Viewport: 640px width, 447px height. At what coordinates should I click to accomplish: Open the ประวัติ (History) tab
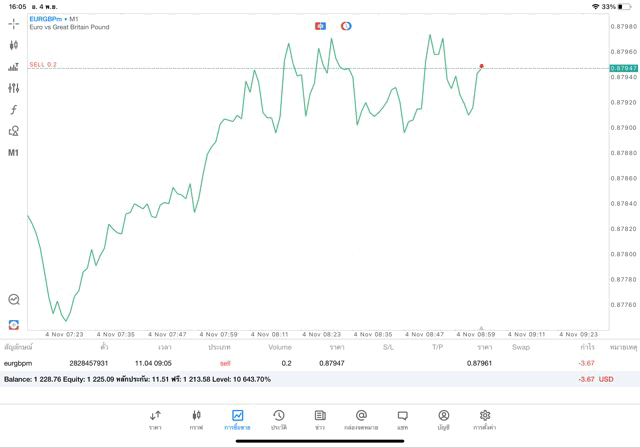pyautogui.click(x=278, y=419)
